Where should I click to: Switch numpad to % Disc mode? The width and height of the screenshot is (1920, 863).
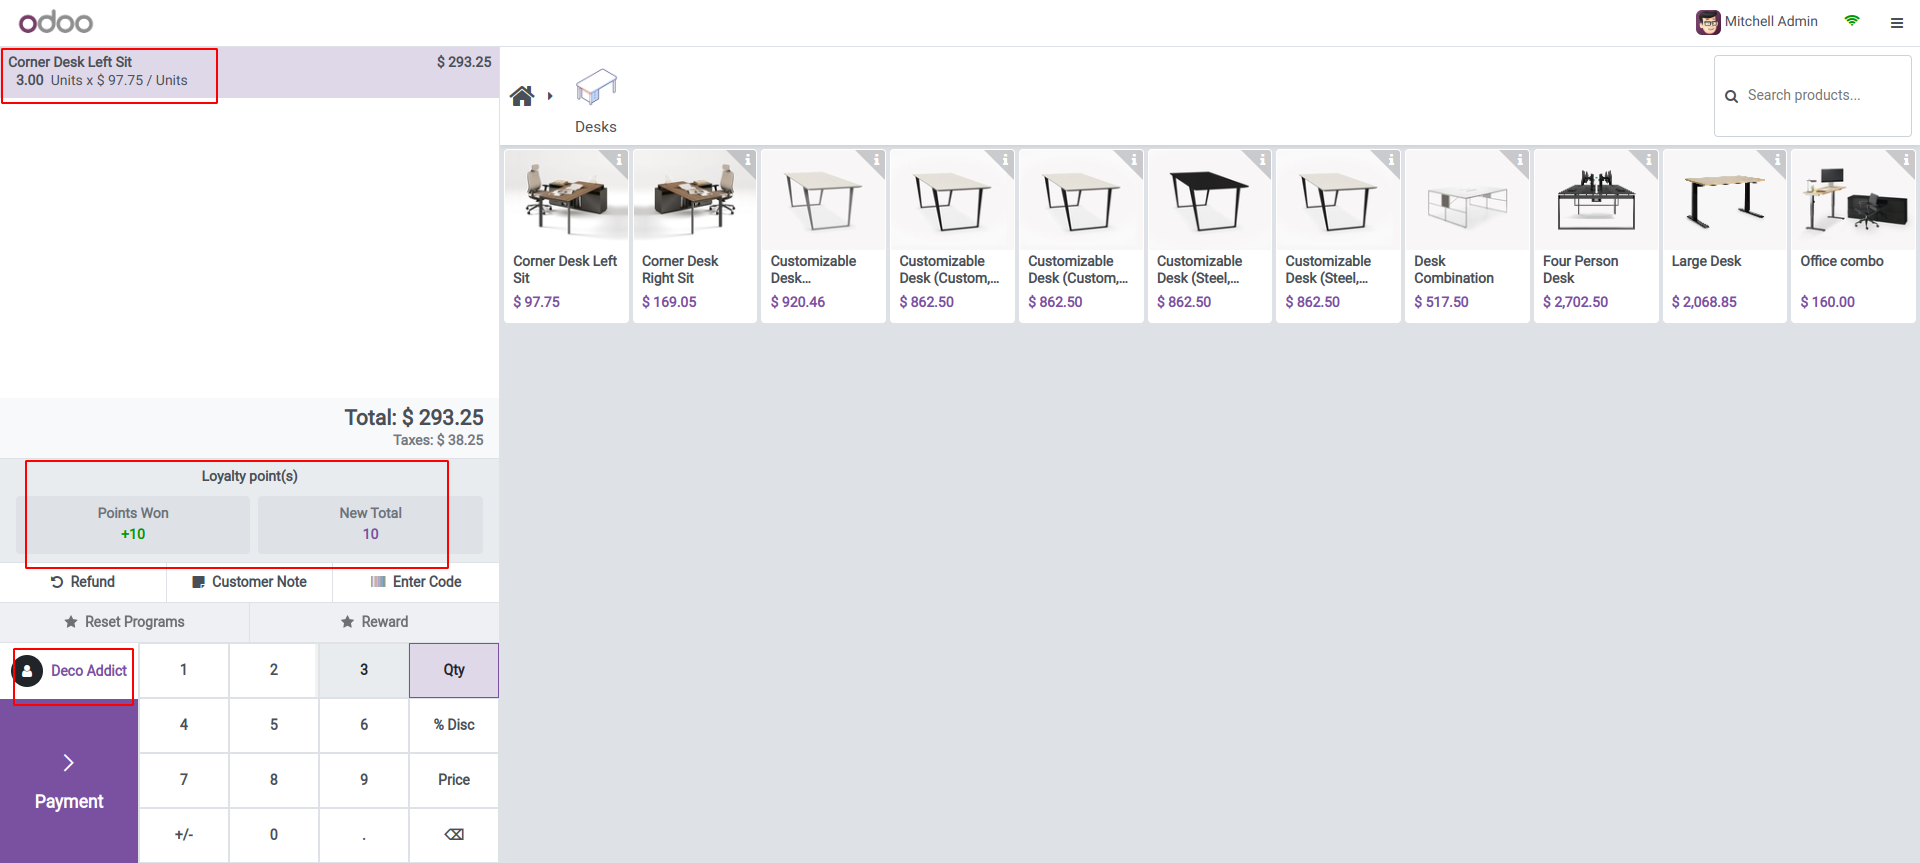(x=454, y=725)
